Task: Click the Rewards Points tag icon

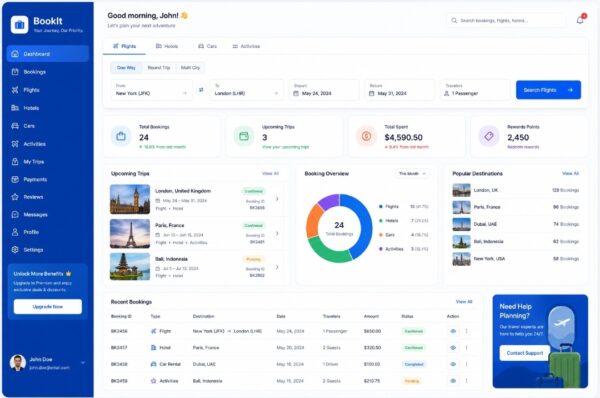Action: click(489, 136)
